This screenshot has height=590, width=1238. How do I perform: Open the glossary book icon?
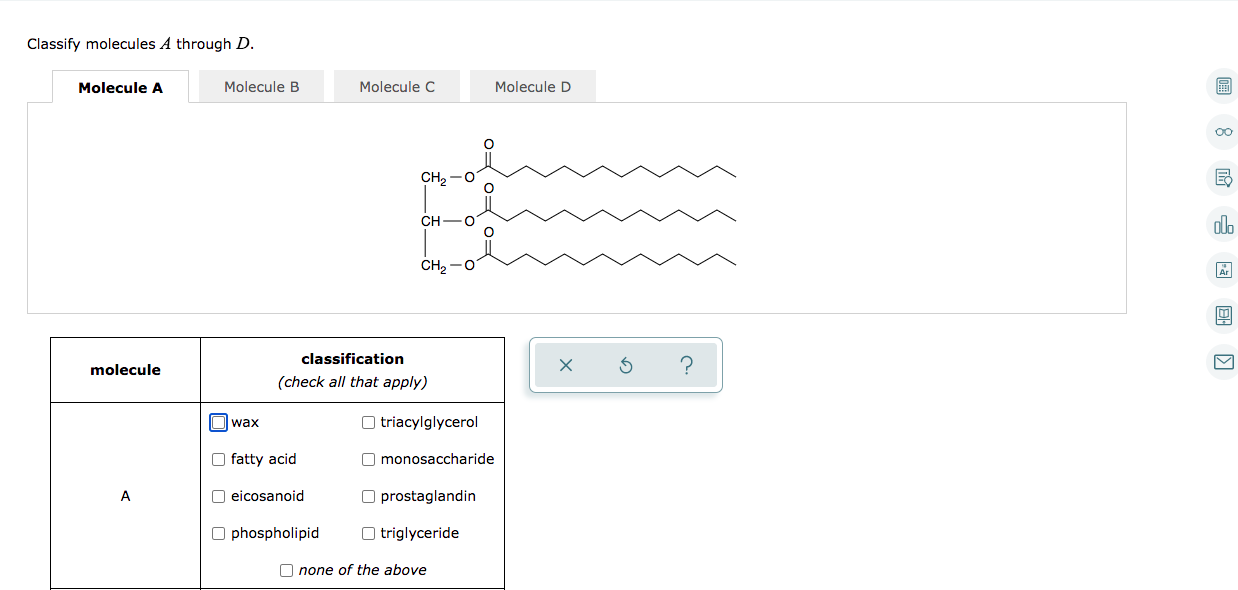coord(1222,315)
